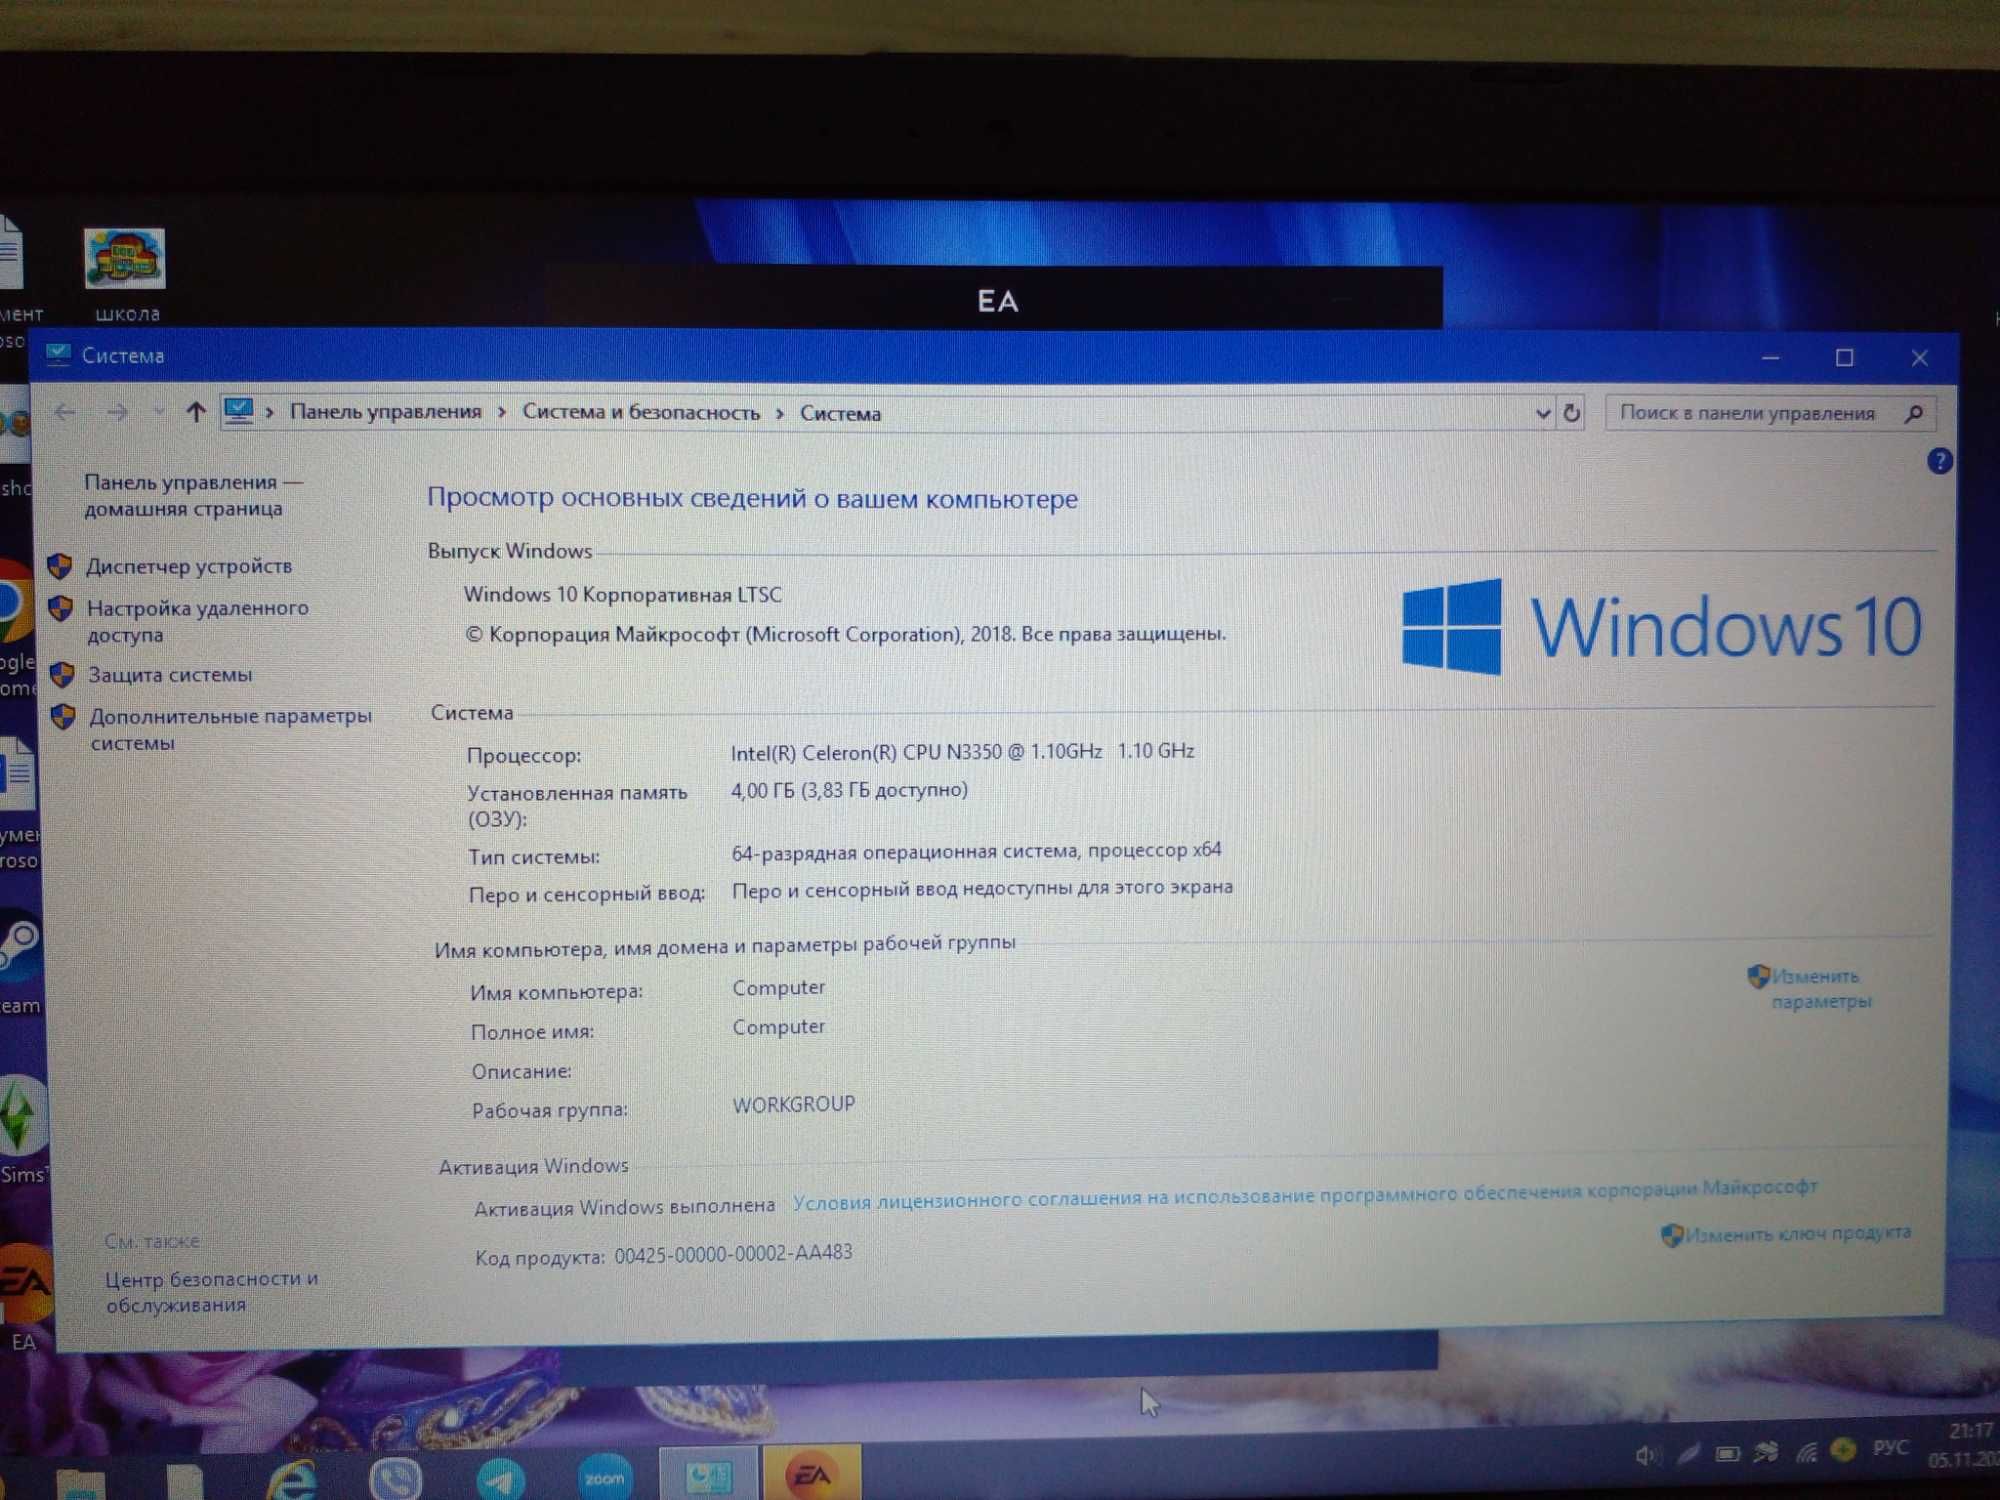This screenshot has height=1500, width=2000.
Task: Open Защита системы
Action: tap(170, 675)
